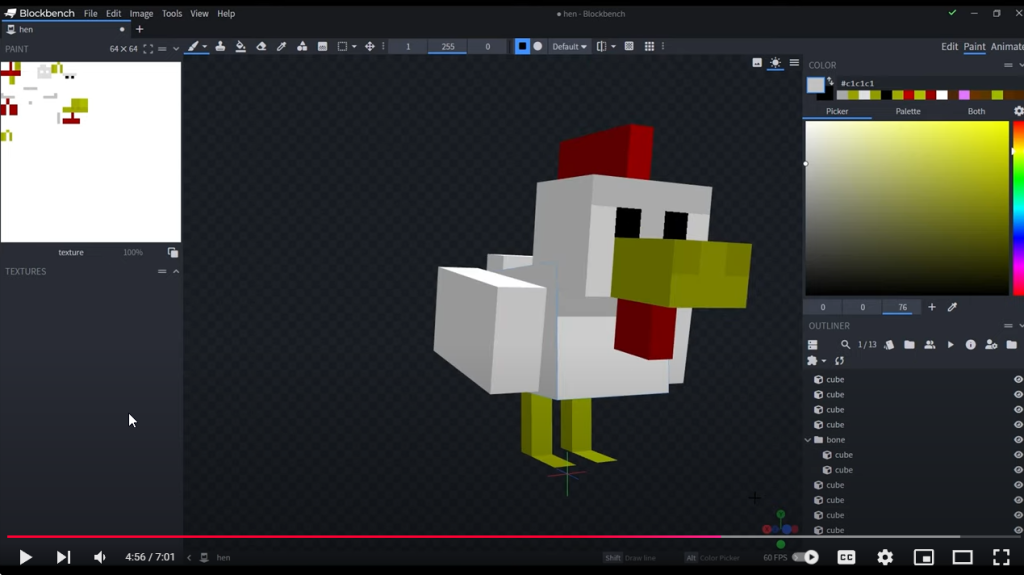This screenshot has width=1024, height=575.
Task: Collapse the bone group in Outliner
Action: coord(808,440)
